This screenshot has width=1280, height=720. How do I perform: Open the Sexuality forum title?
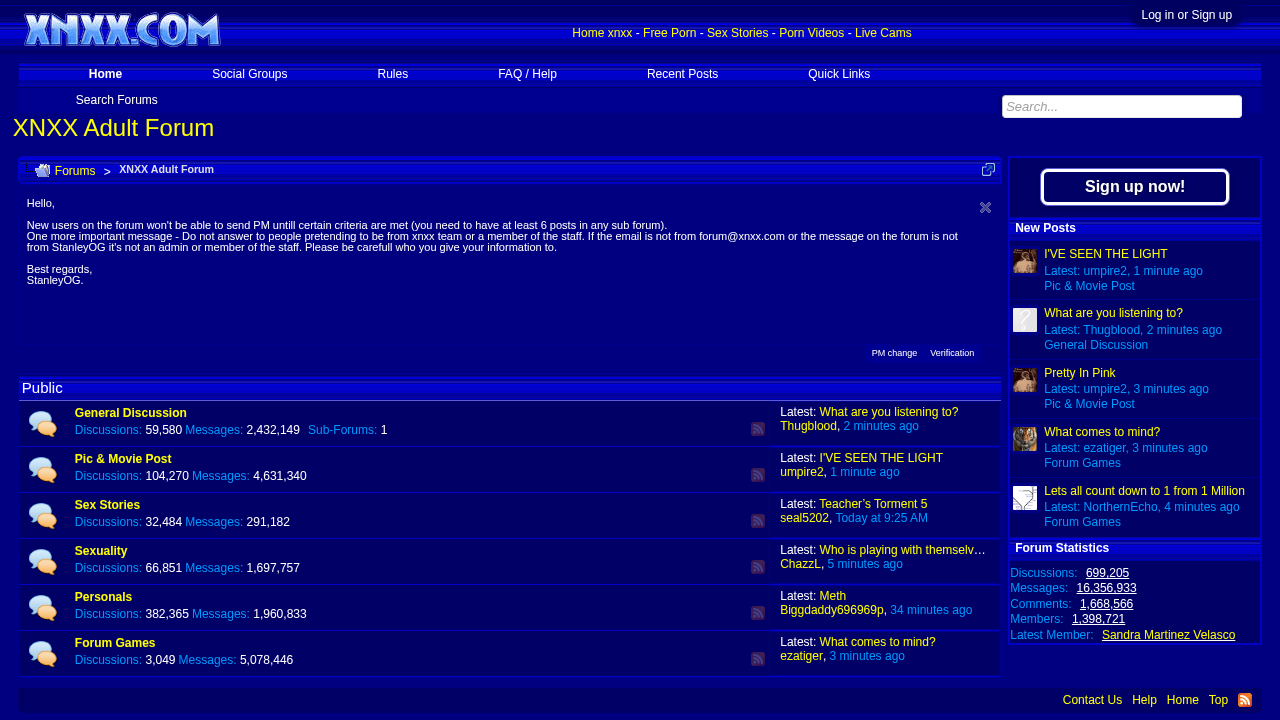click(101, 551)
